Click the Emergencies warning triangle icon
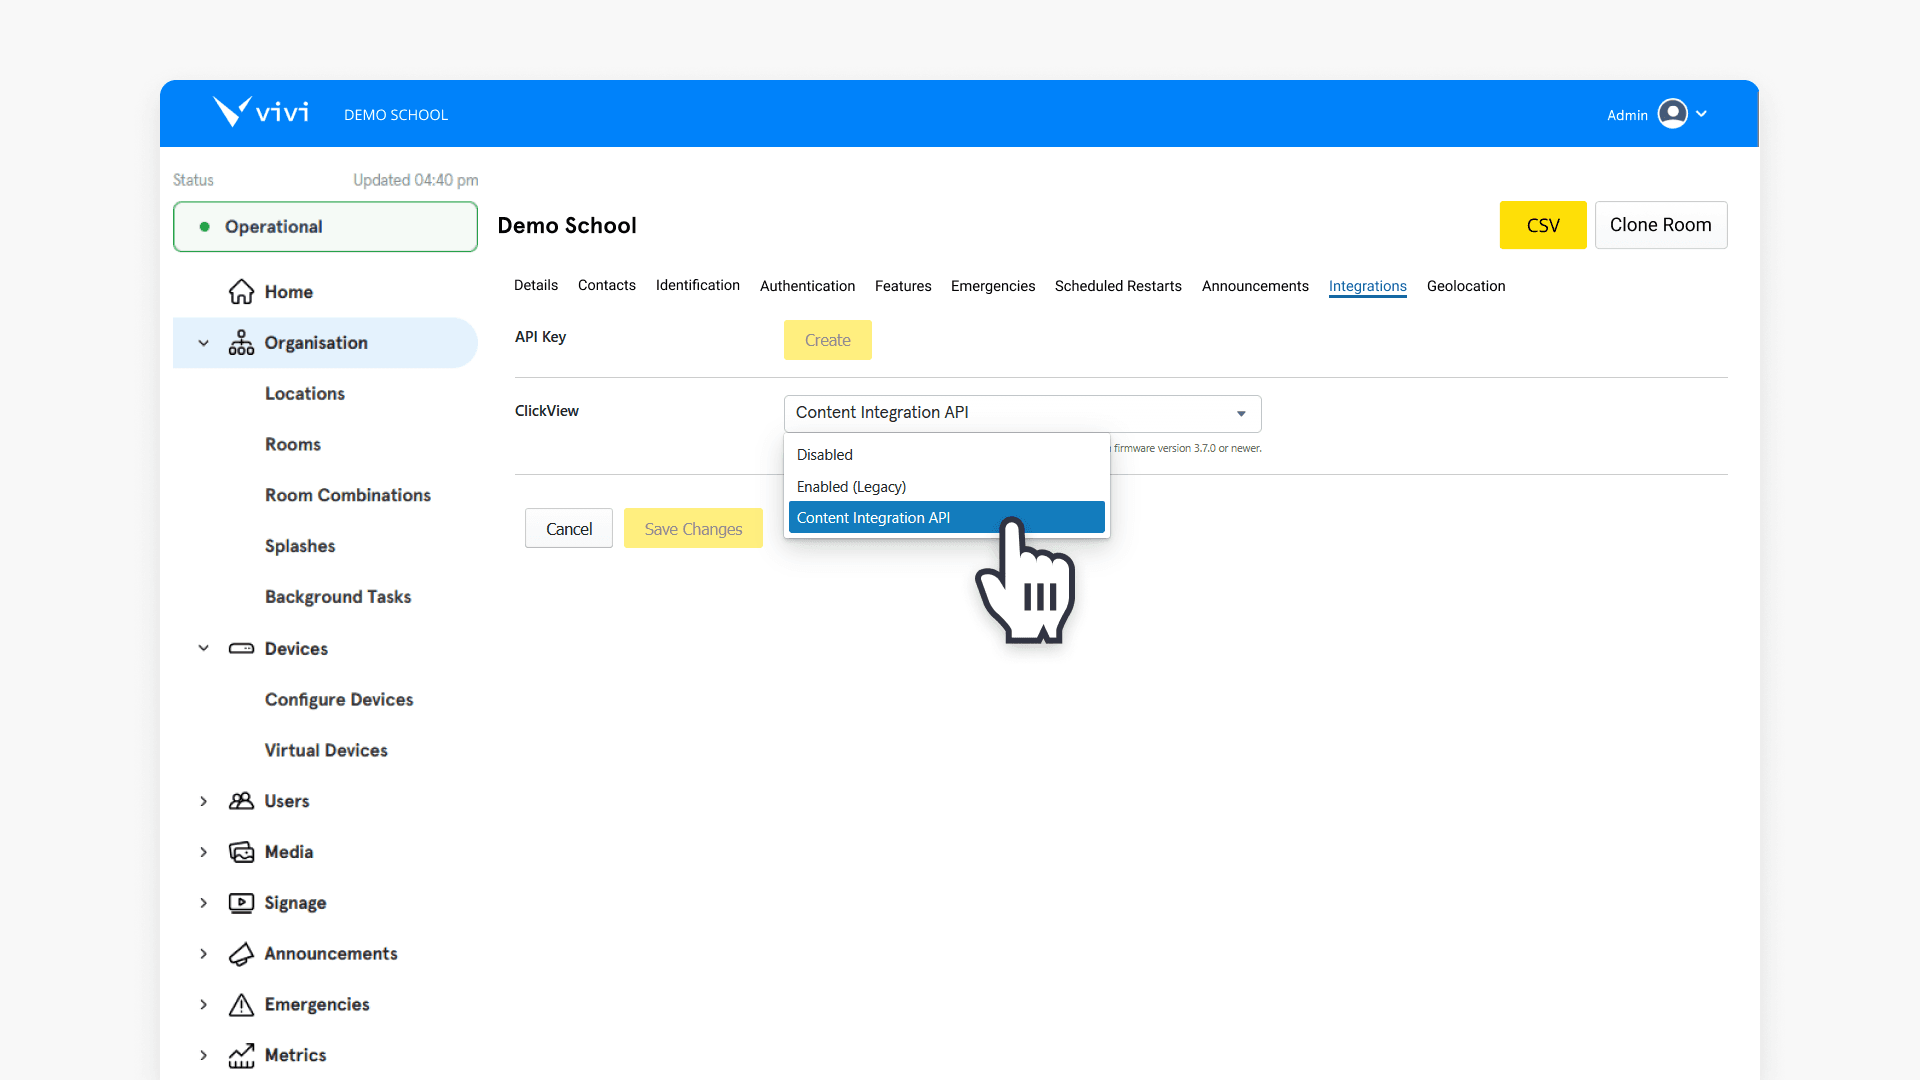The height and width of the screenshot is (1080, 1920). pyautogui.click(x=241, y=1004)
